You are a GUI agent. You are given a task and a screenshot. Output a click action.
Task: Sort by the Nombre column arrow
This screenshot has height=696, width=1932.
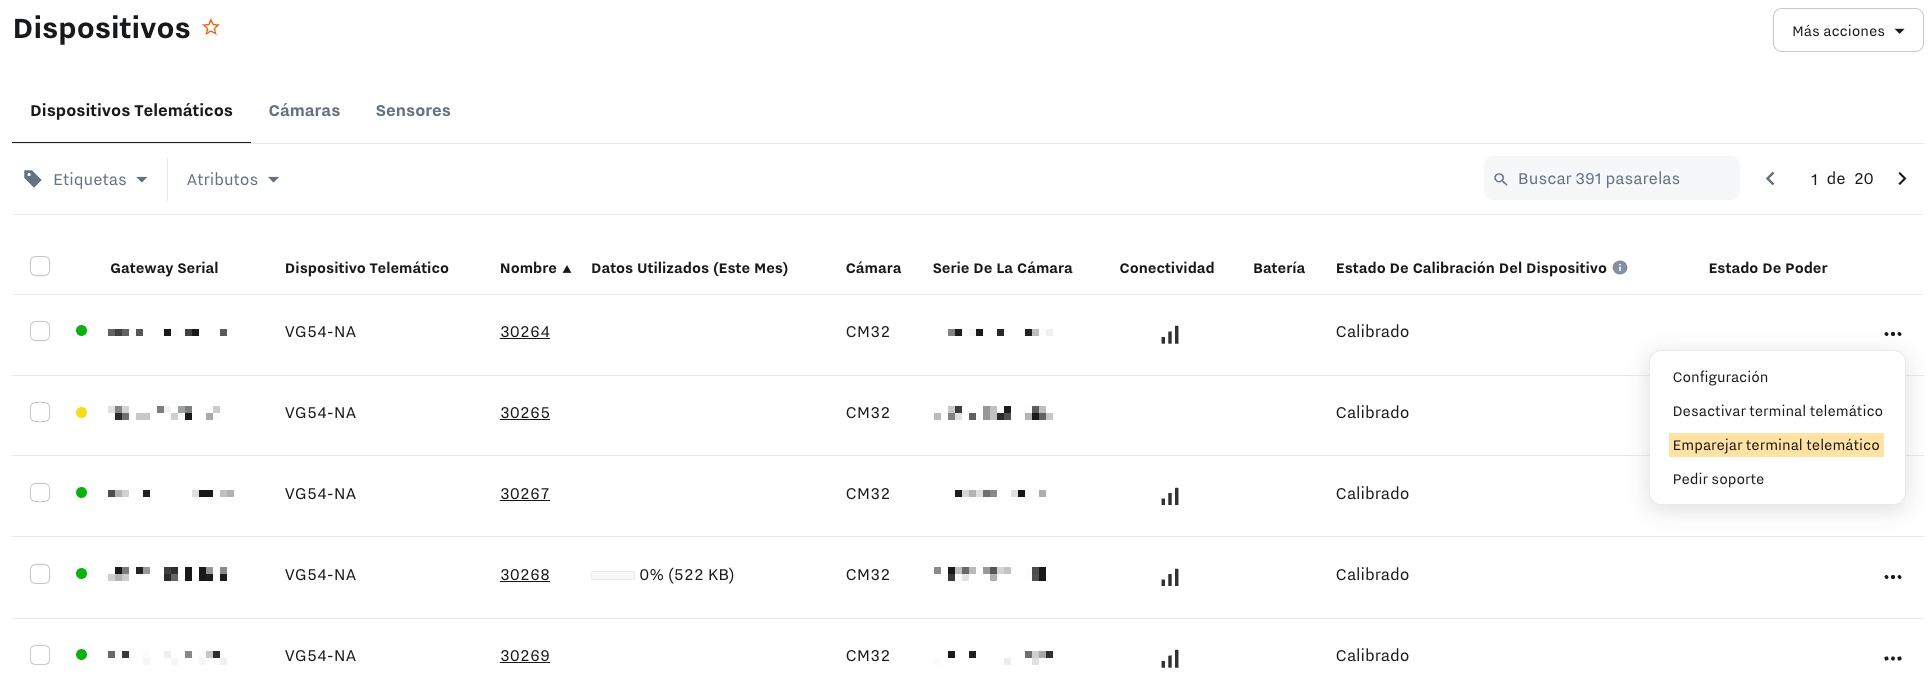(x=567, y=269)
